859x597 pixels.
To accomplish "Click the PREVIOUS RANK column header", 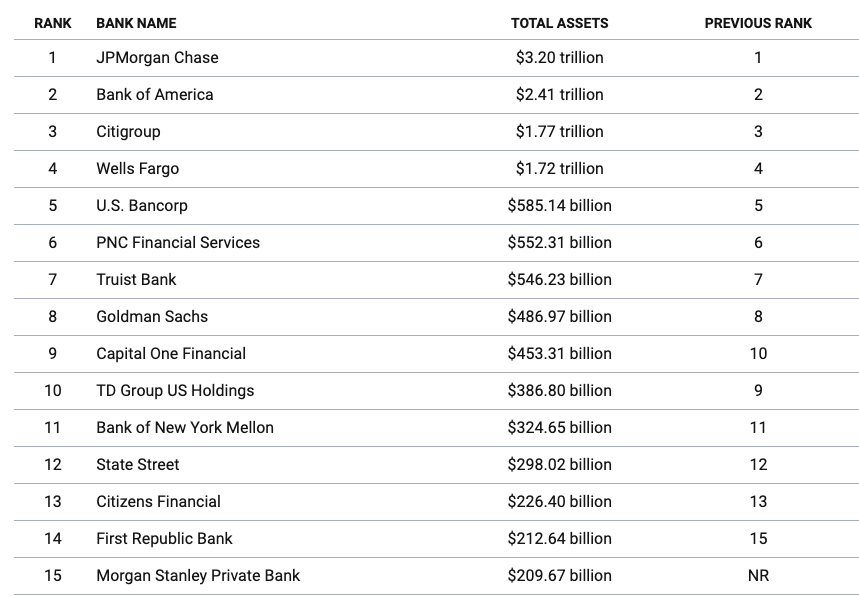I will pyautogui.click(x=758, y=22).
